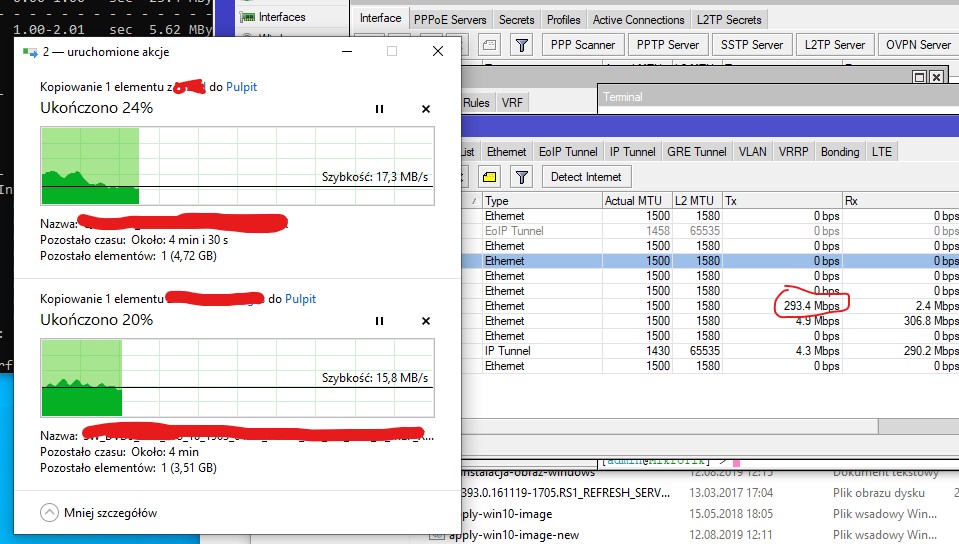
Task: Click the comment icon in PPP toolbar
Action: click(489, 45)
